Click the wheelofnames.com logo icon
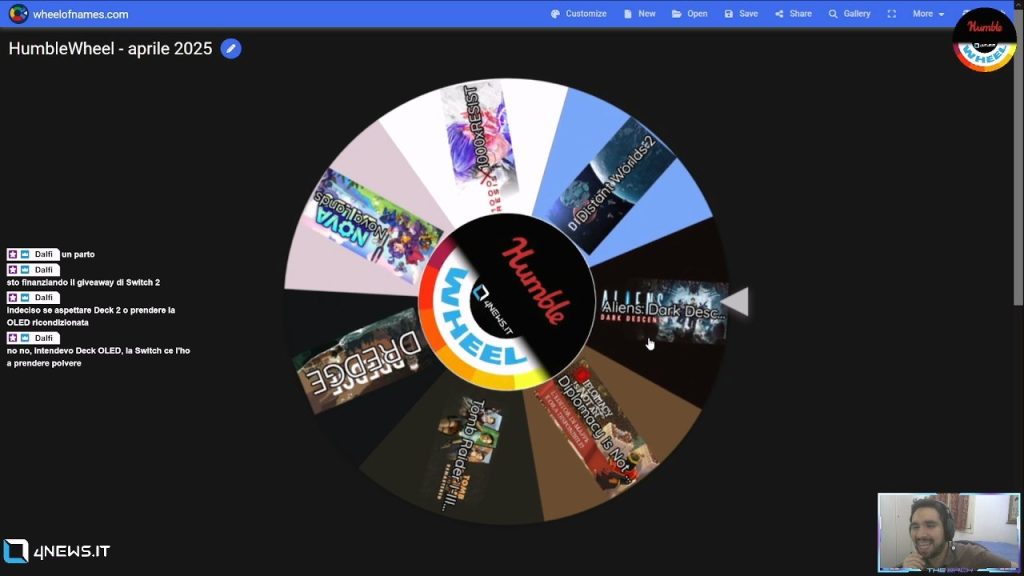This screenshot has width=1024, height=576. (18, 14)
